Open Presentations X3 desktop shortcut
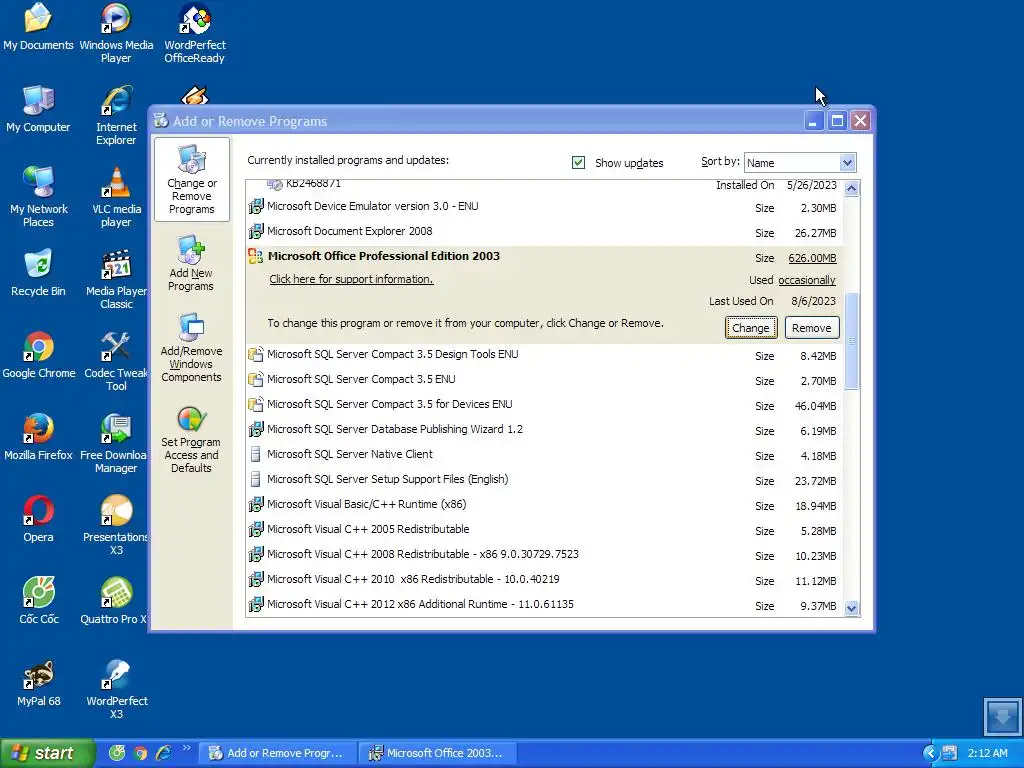This screenshot has width=1024, height=768. click(116, 526)
